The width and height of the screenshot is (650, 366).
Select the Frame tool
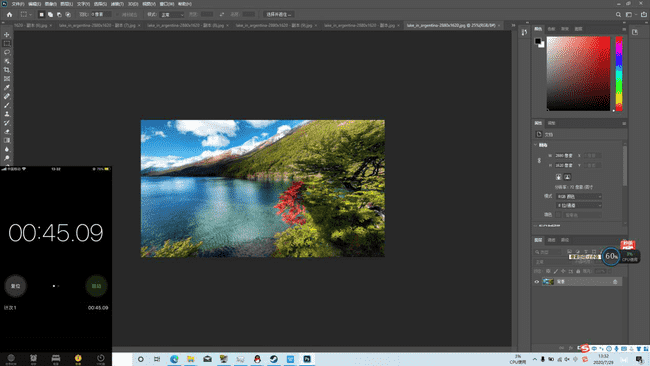click(7, 79)
